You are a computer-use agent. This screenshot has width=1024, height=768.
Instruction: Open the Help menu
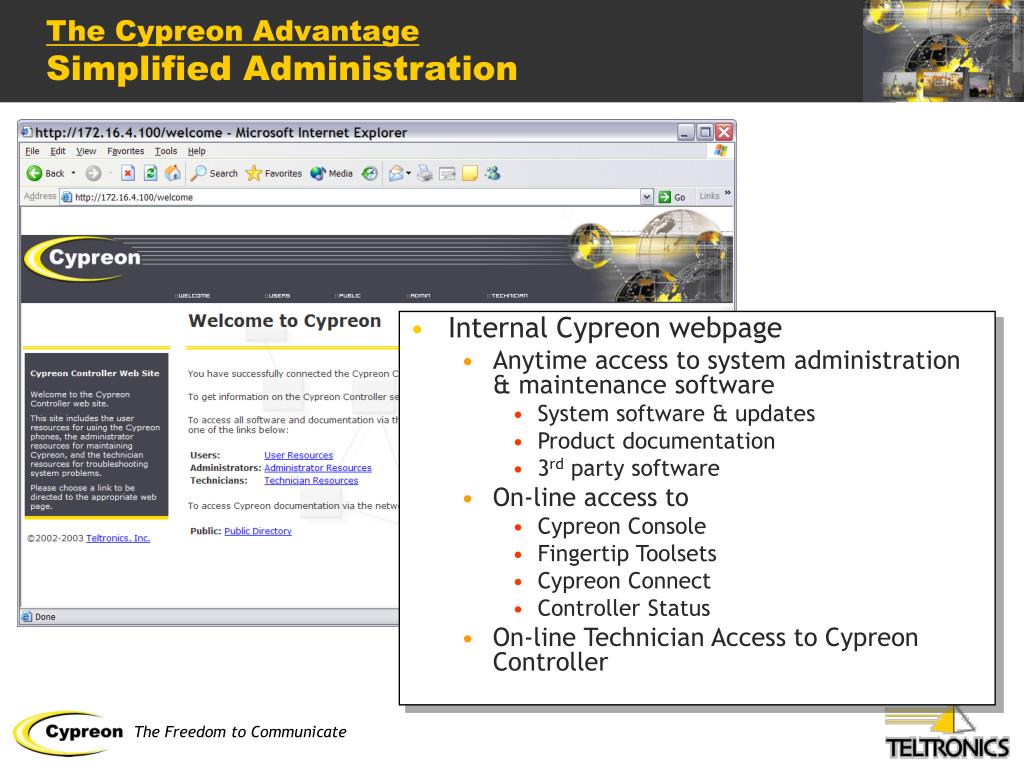[x=197, y=151]
